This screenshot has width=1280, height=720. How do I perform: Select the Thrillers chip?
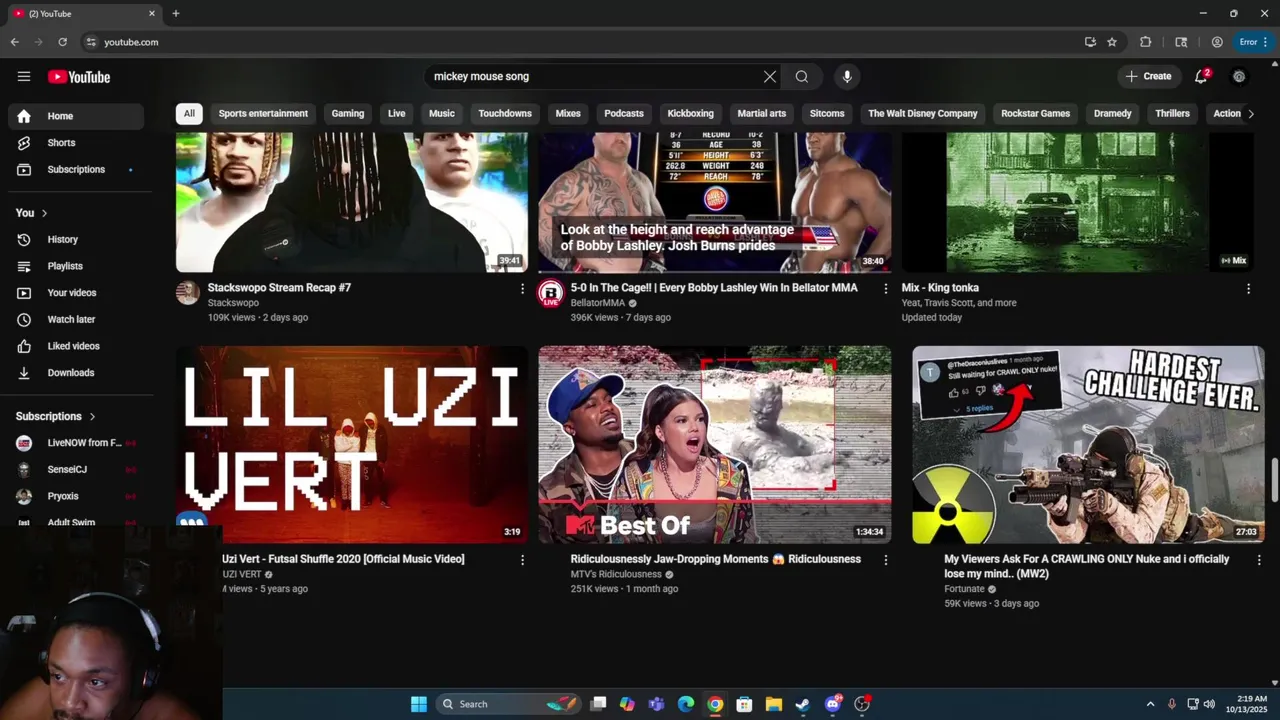(1173, 113)
